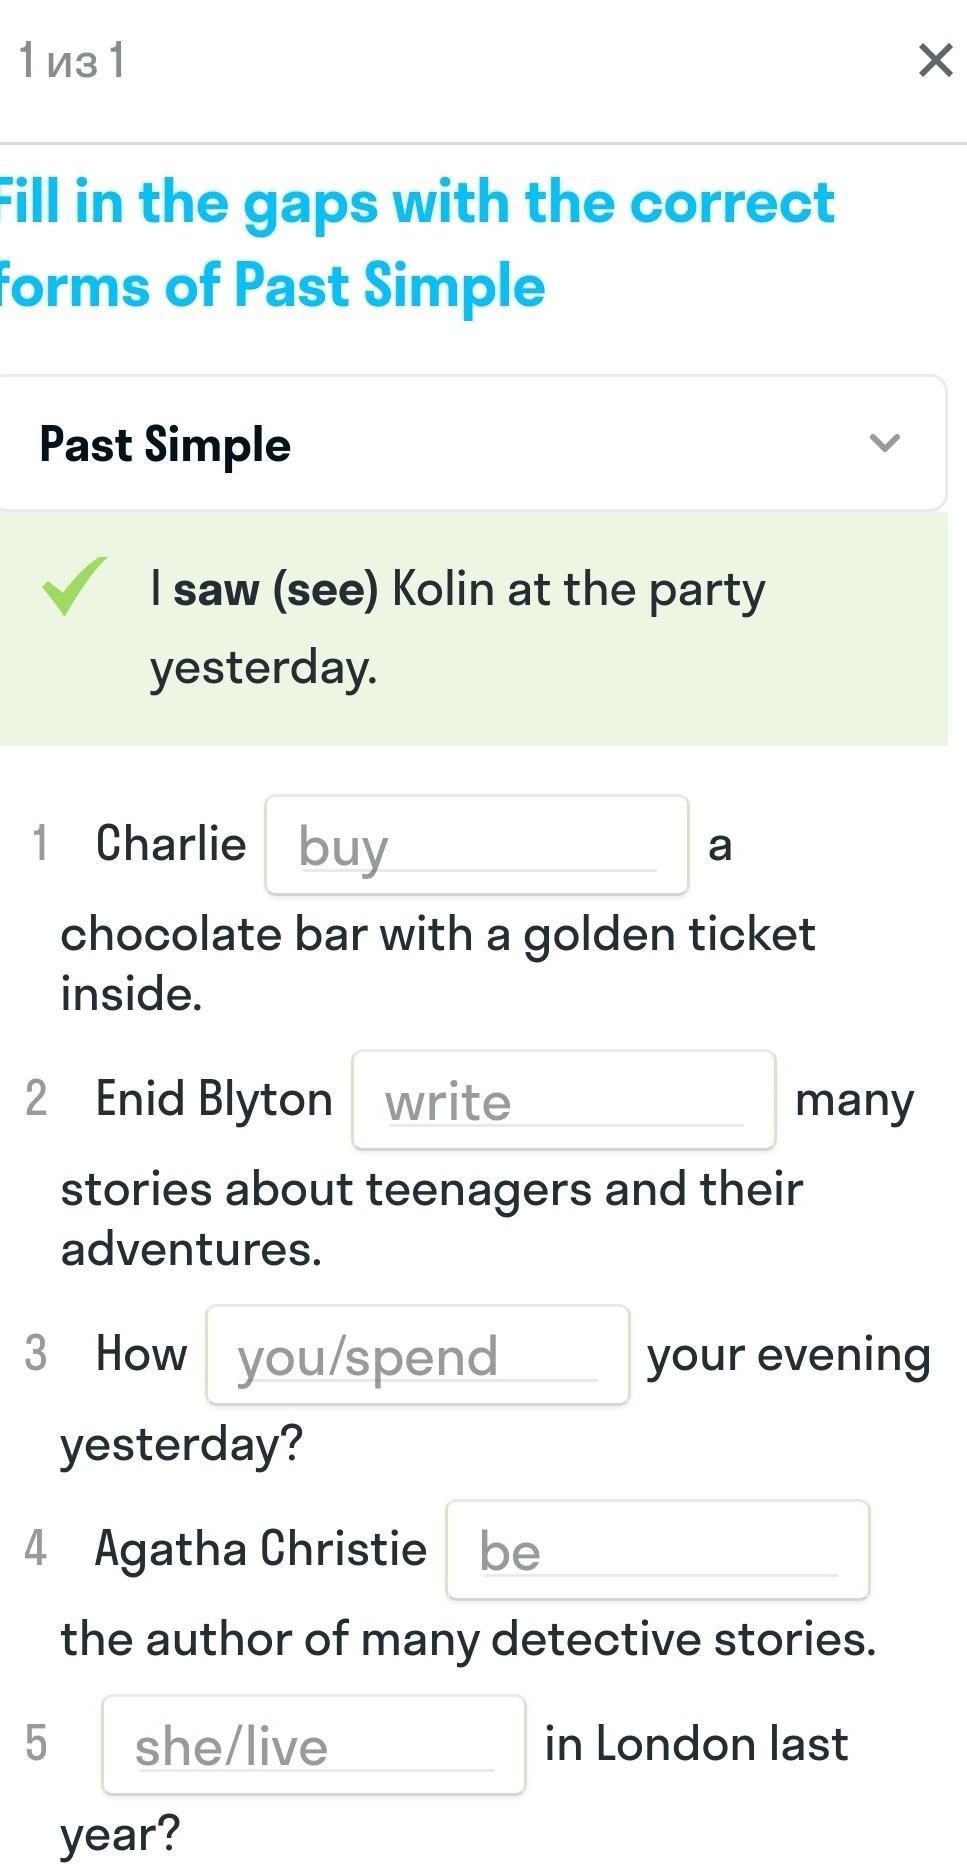Click question number 1 label

tap(40, 843)
